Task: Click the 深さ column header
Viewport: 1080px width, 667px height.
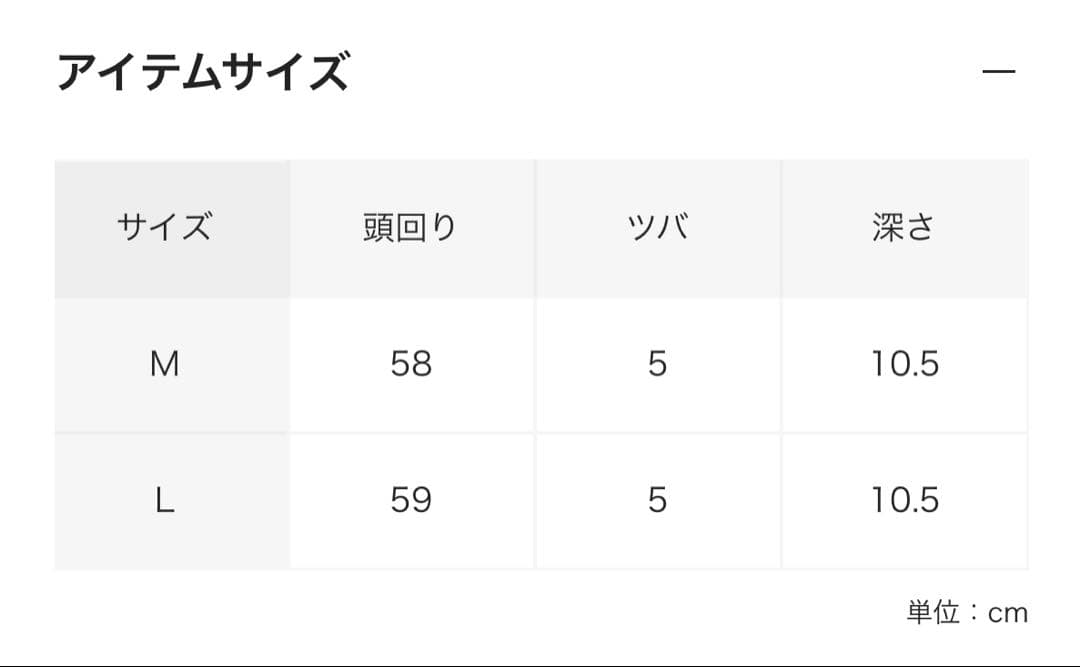Action: tap(904, 228)
